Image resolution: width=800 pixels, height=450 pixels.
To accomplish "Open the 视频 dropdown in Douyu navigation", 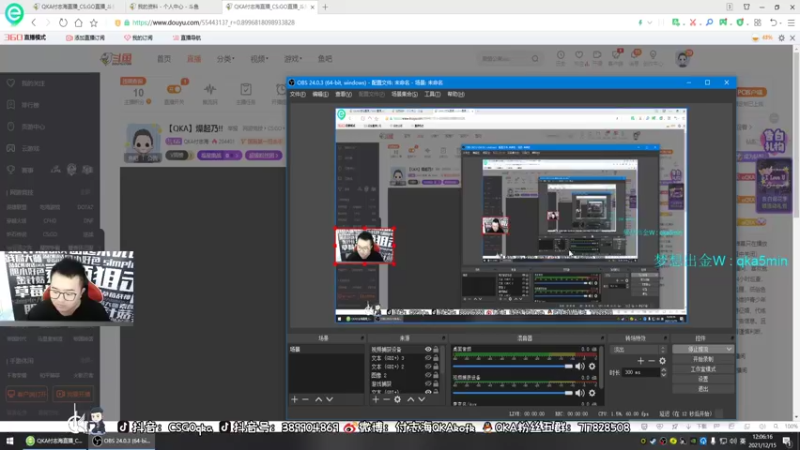I will [x=259, y=59].
